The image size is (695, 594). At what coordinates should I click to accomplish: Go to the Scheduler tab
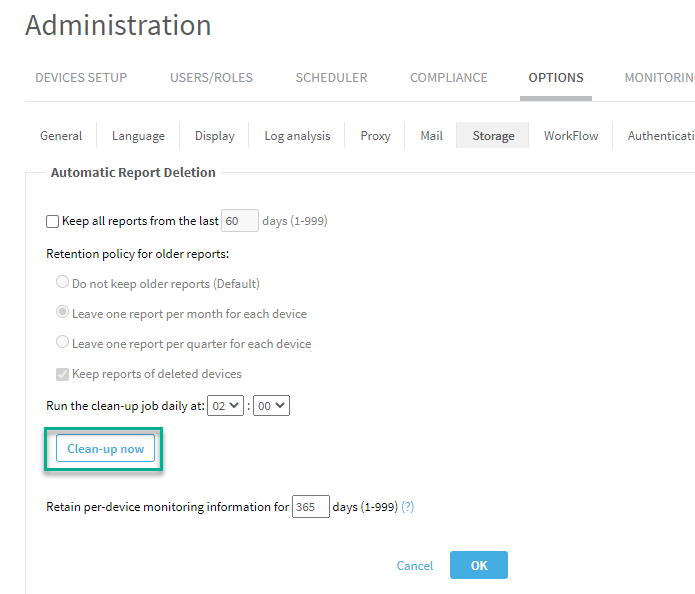(331, 78)
